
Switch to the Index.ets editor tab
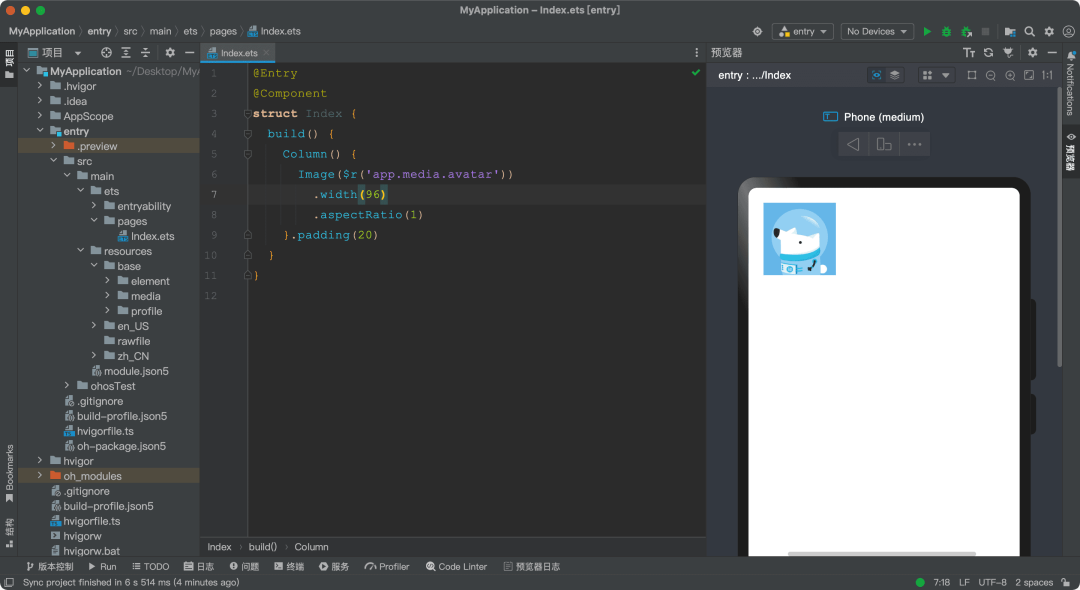click(x=238, y=53)
